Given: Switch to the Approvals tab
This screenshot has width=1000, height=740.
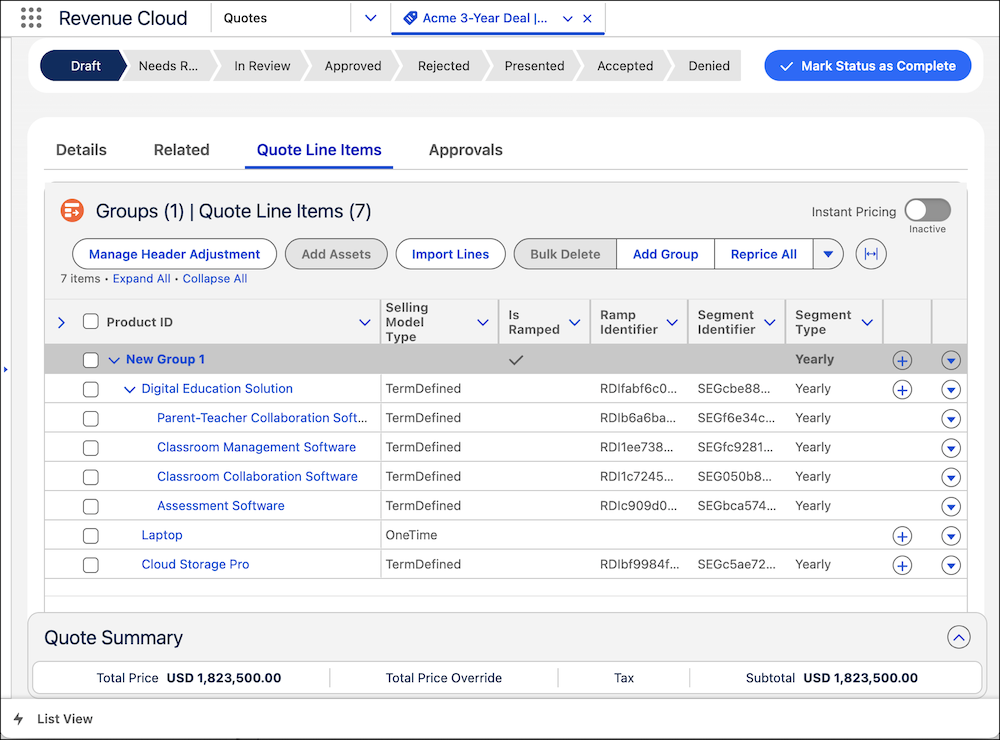Looking at the screenshot, I should click(466, 150).
